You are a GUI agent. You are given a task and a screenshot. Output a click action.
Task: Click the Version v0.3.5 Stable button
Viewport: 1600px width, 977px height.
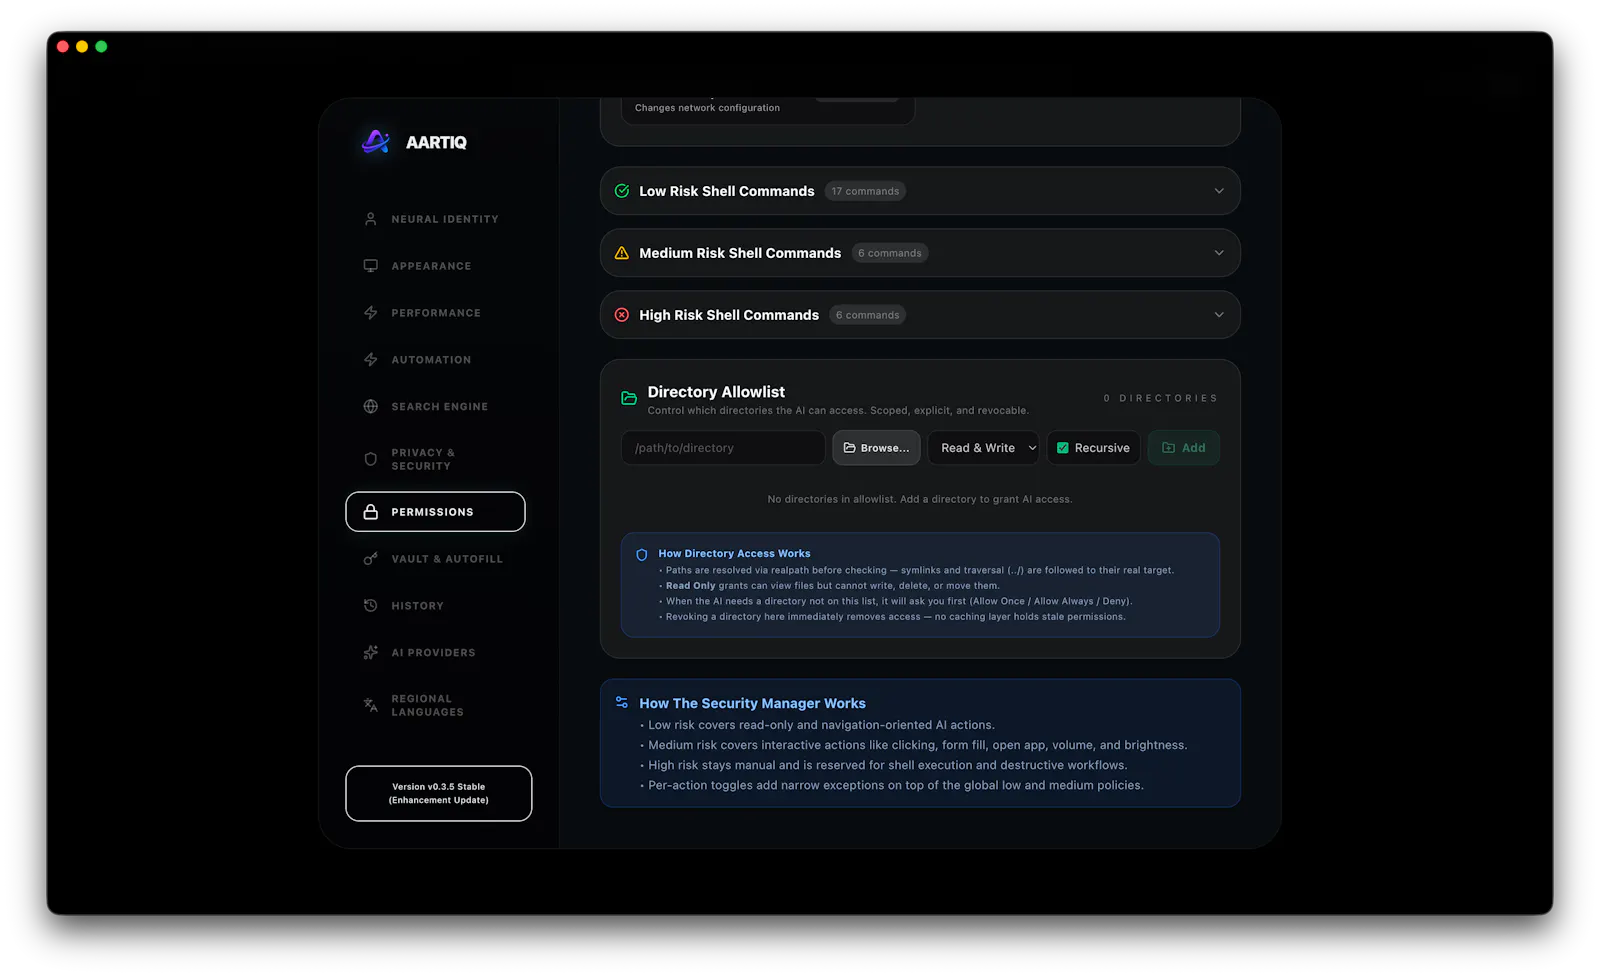(x=439, y=794)
